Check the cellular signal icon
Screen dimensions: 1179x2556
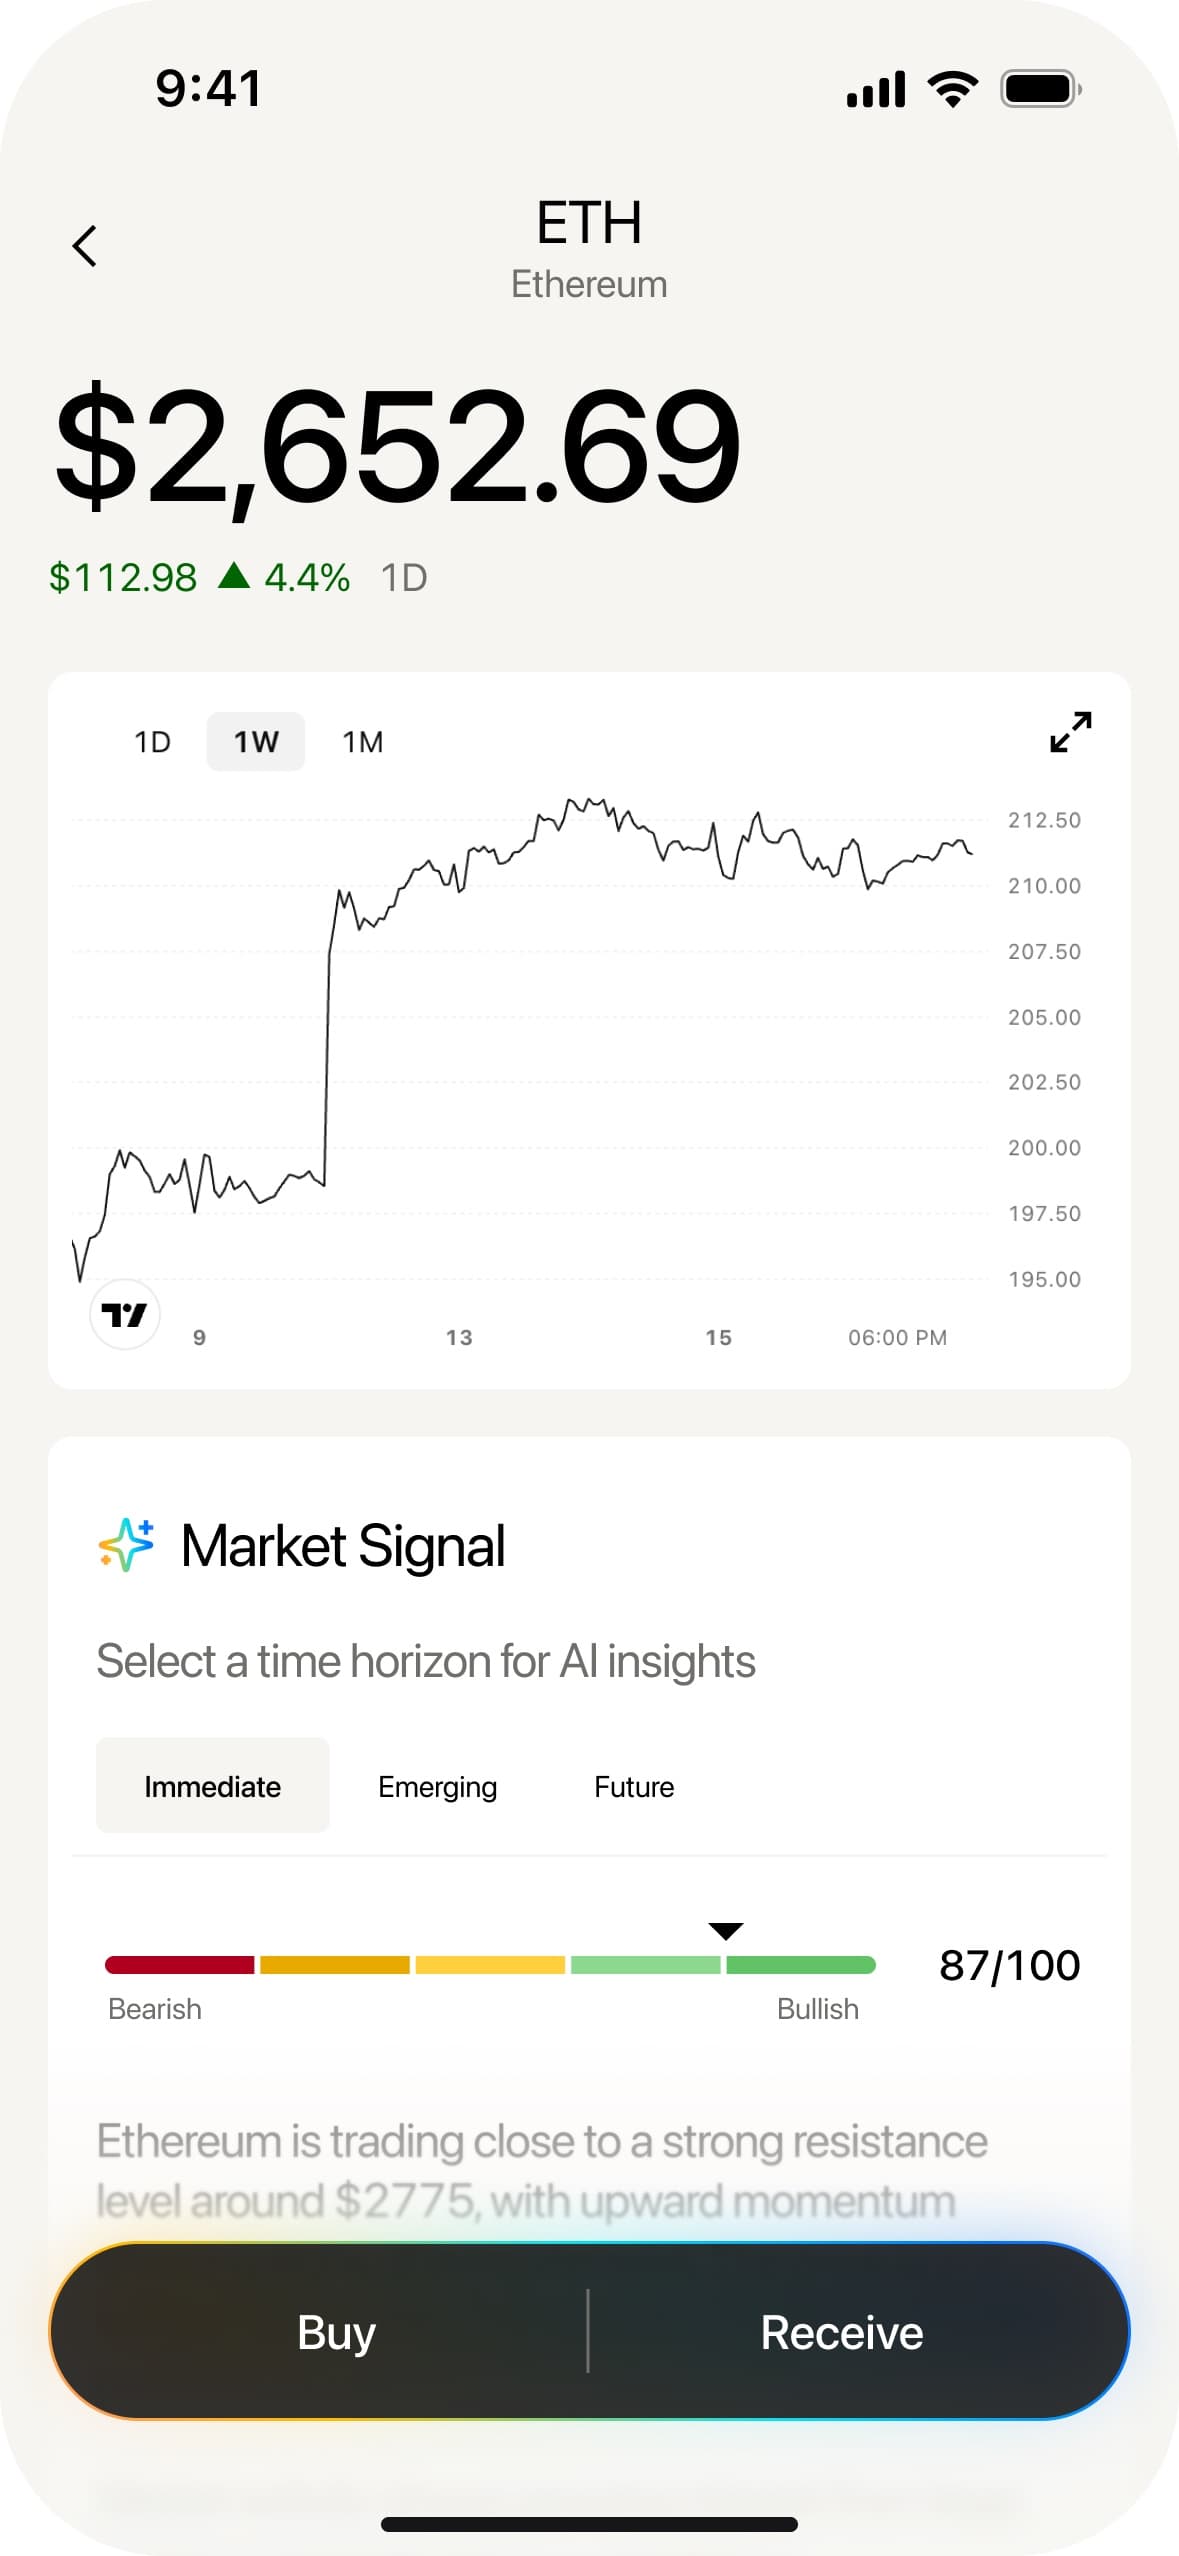tap(876, 90)
